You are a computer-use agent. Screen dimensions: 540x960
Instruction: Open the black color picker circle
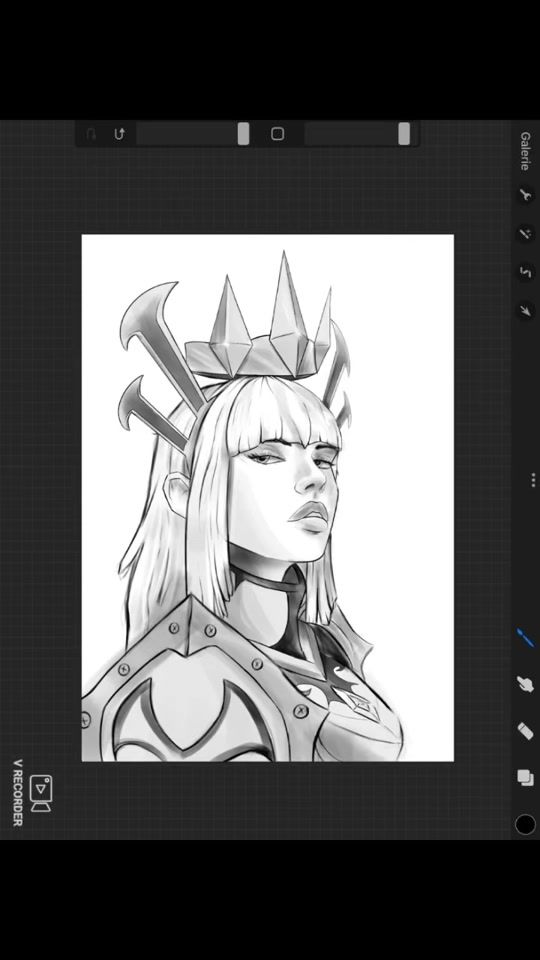point(525,824)
